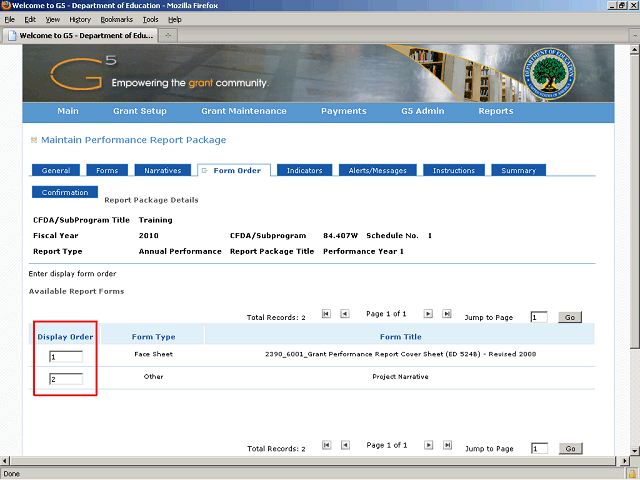Go to last page in top pager

click(447, 313)
